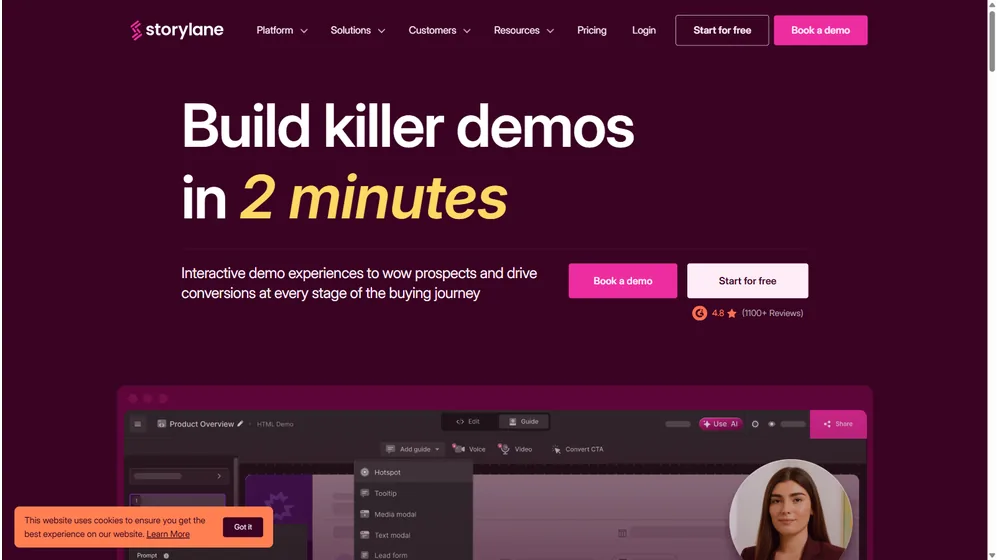Open the cookie Learn More link
This screenshot has width=1000, height=560.
click(168, 534)
